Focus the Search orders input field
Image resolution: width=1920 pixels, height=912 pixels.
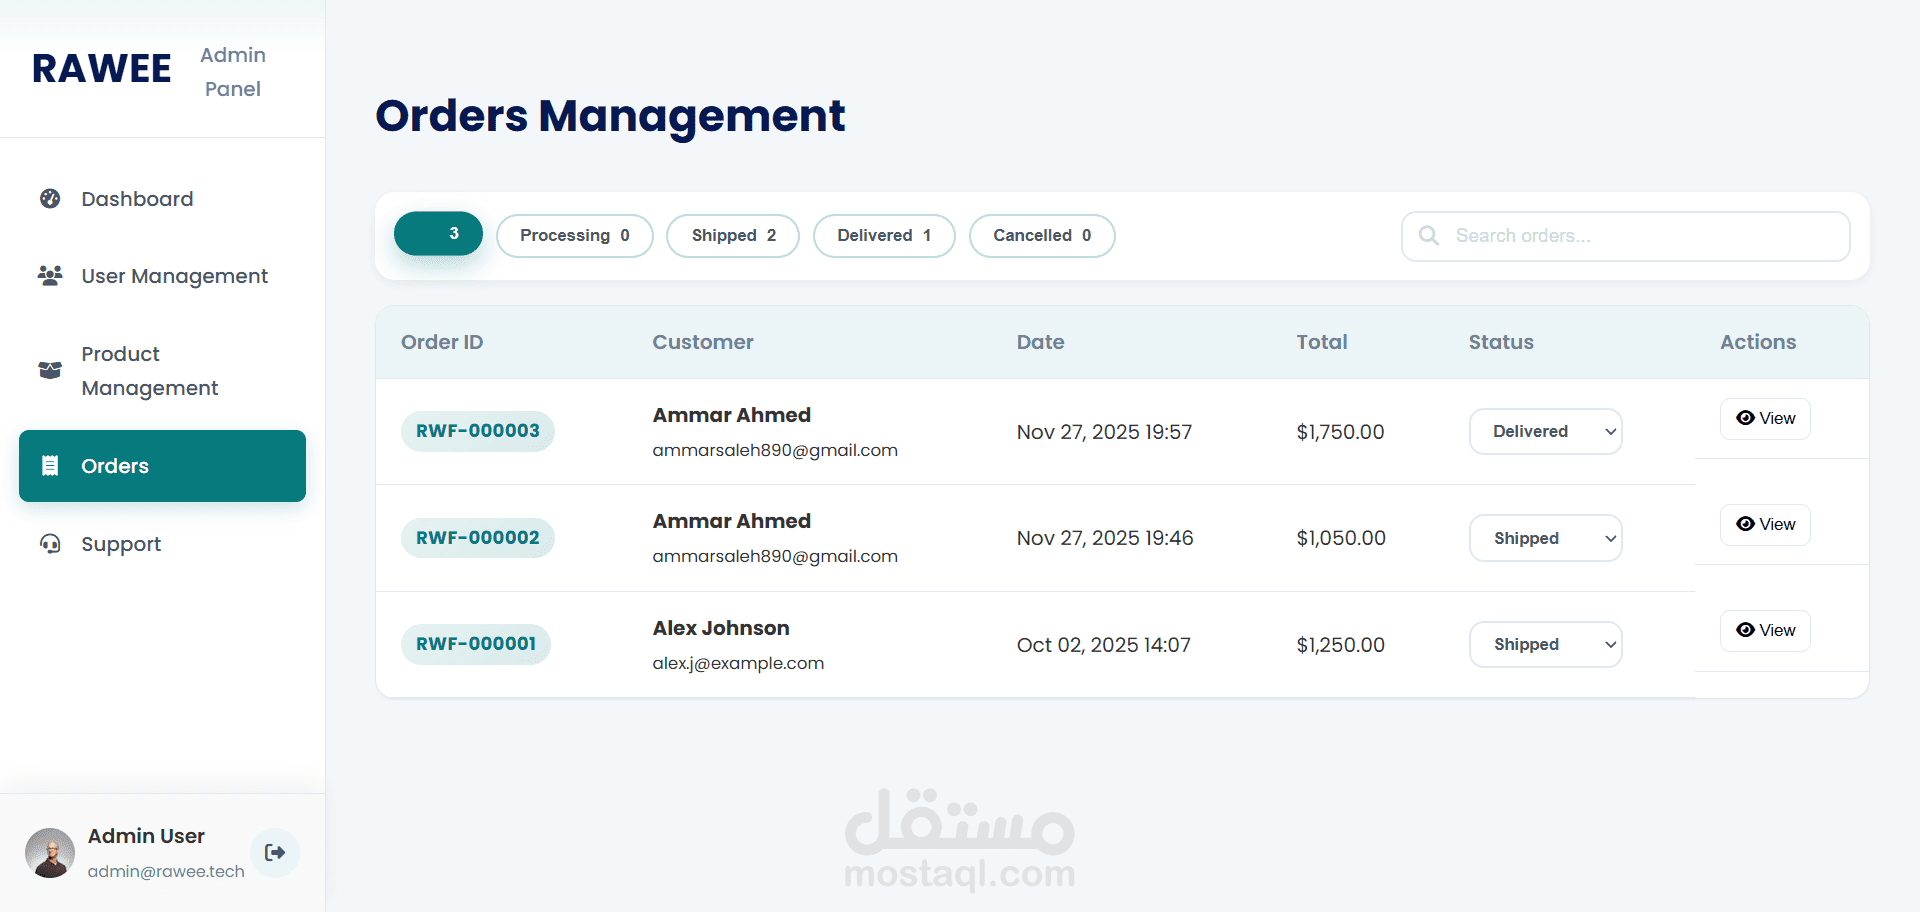pyautogui.click(x=1626, y=236)
